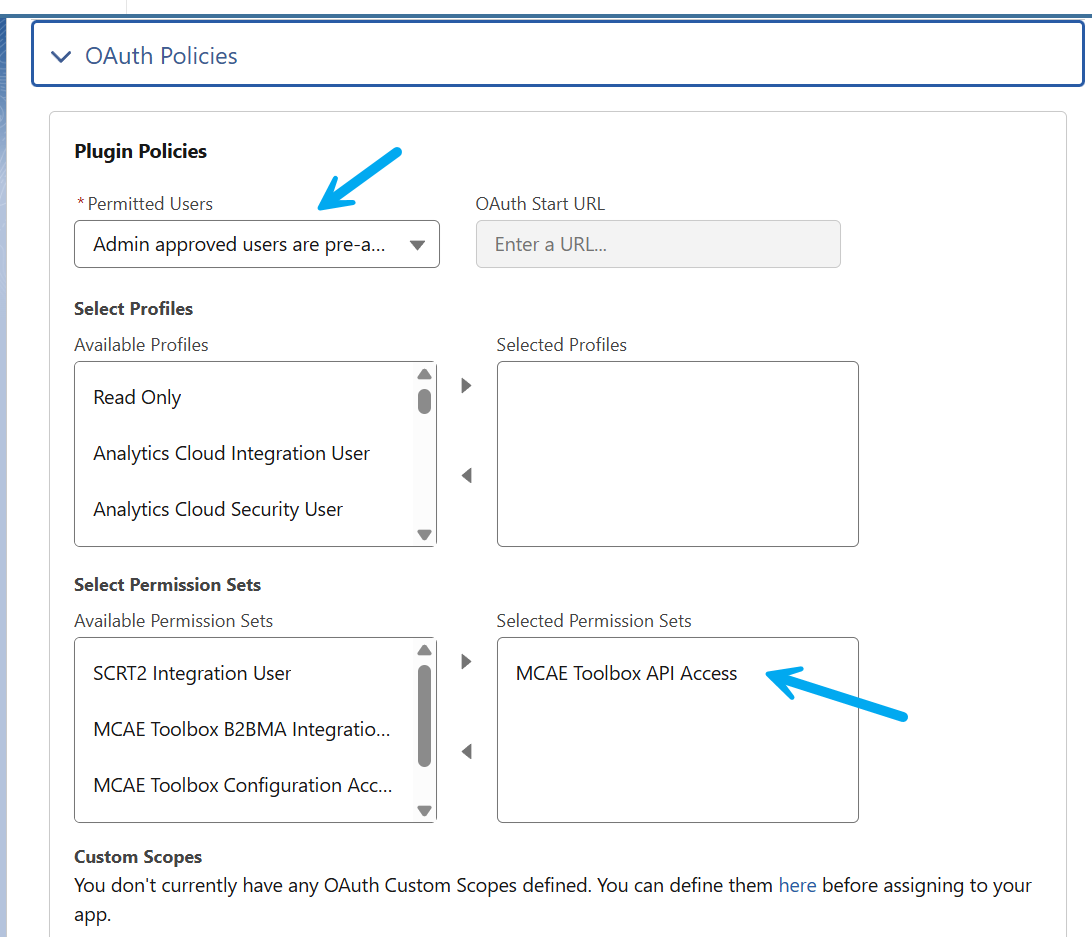Click the Available Profiles scrollbar thumb

click(x=424, y=401)
